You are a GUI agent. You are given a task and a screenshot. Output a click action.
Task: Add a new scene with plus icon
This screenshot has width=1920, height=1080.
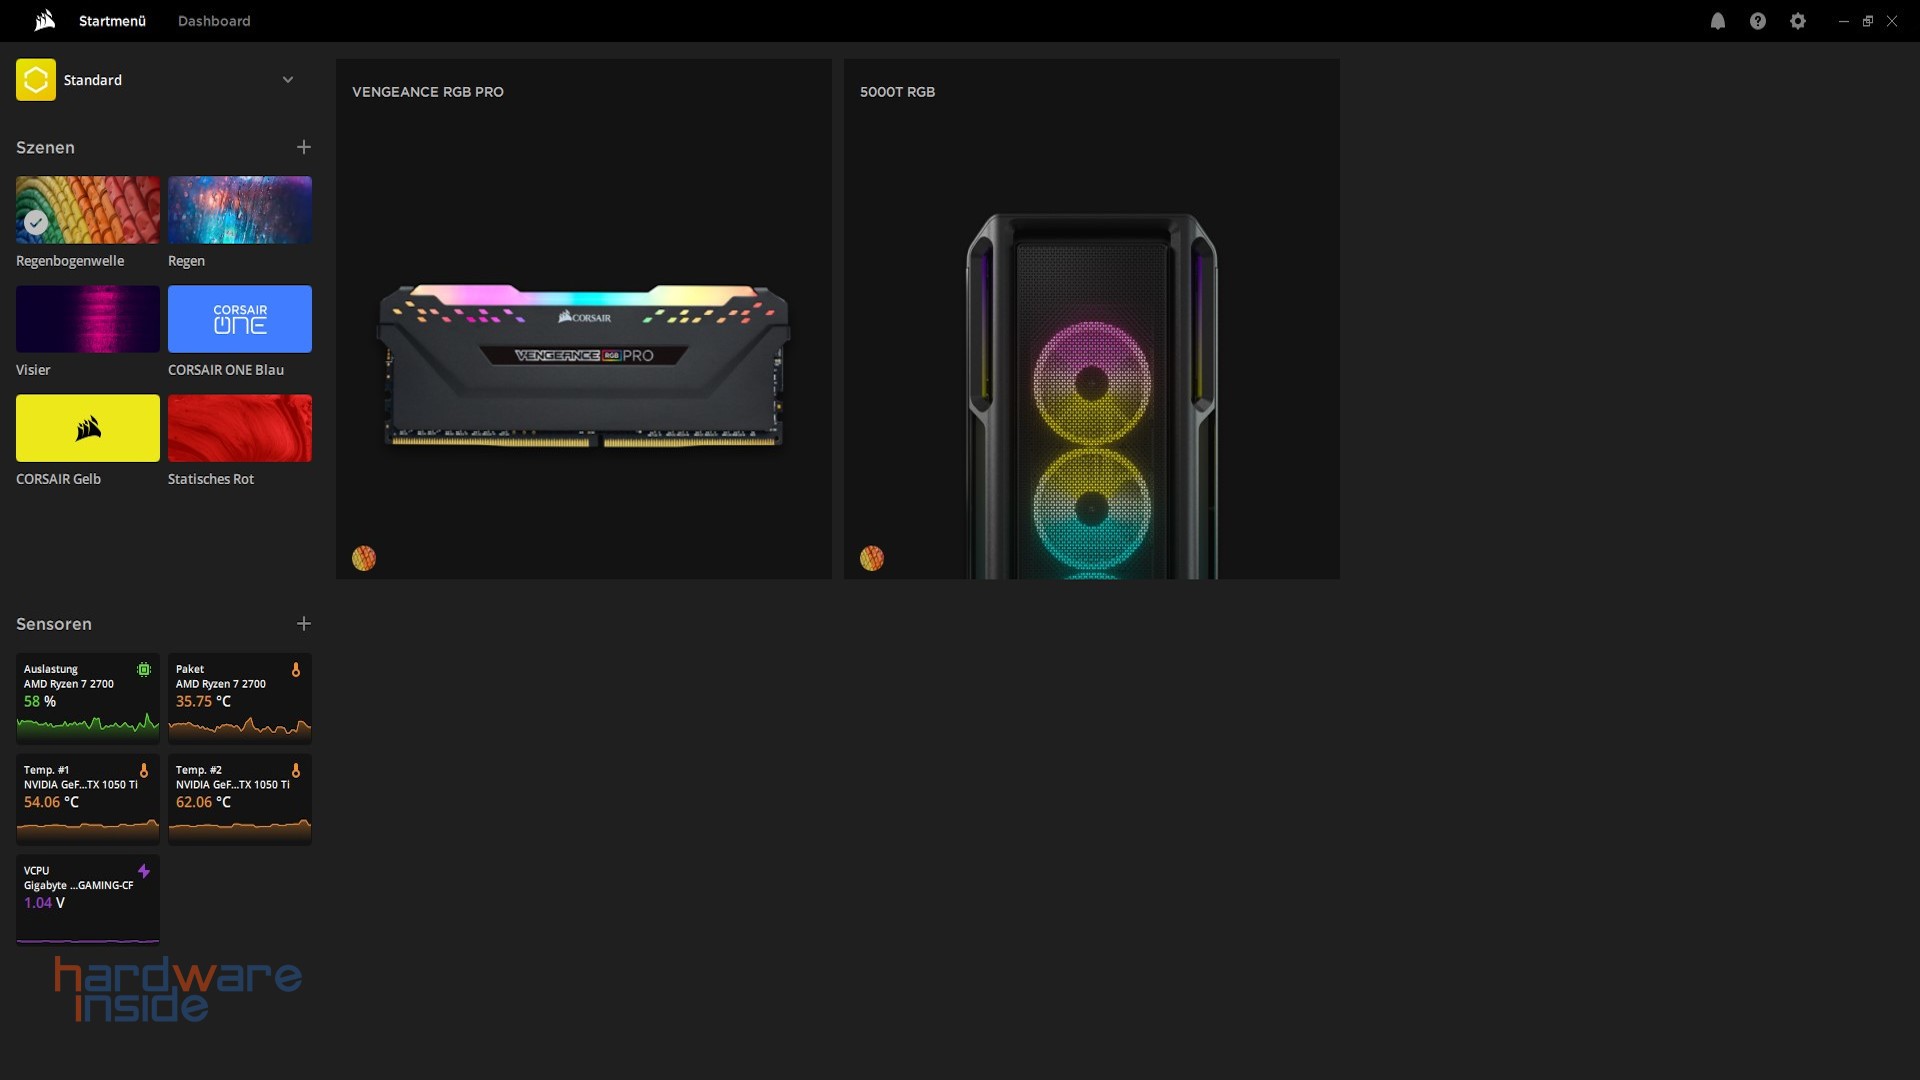pos(303,147)
